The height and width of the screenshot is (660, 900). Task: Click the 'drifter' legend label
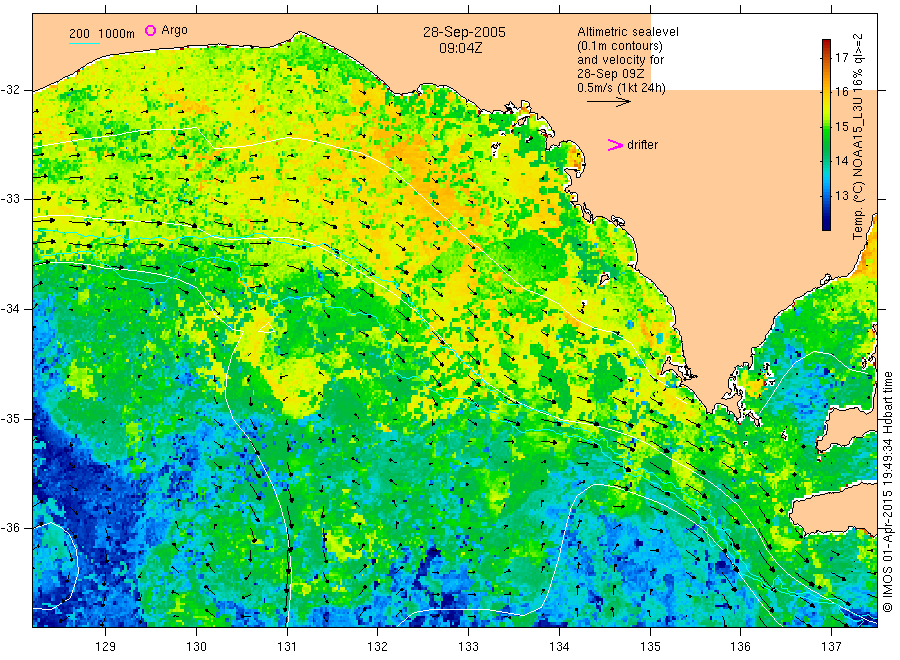(x=642, y=145)
